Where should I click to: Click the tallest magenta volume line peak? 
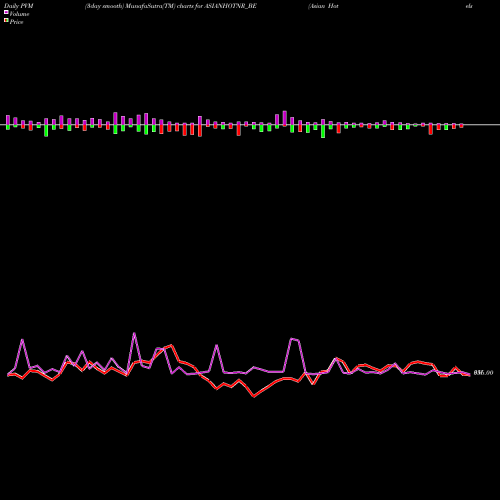[134, 333]
